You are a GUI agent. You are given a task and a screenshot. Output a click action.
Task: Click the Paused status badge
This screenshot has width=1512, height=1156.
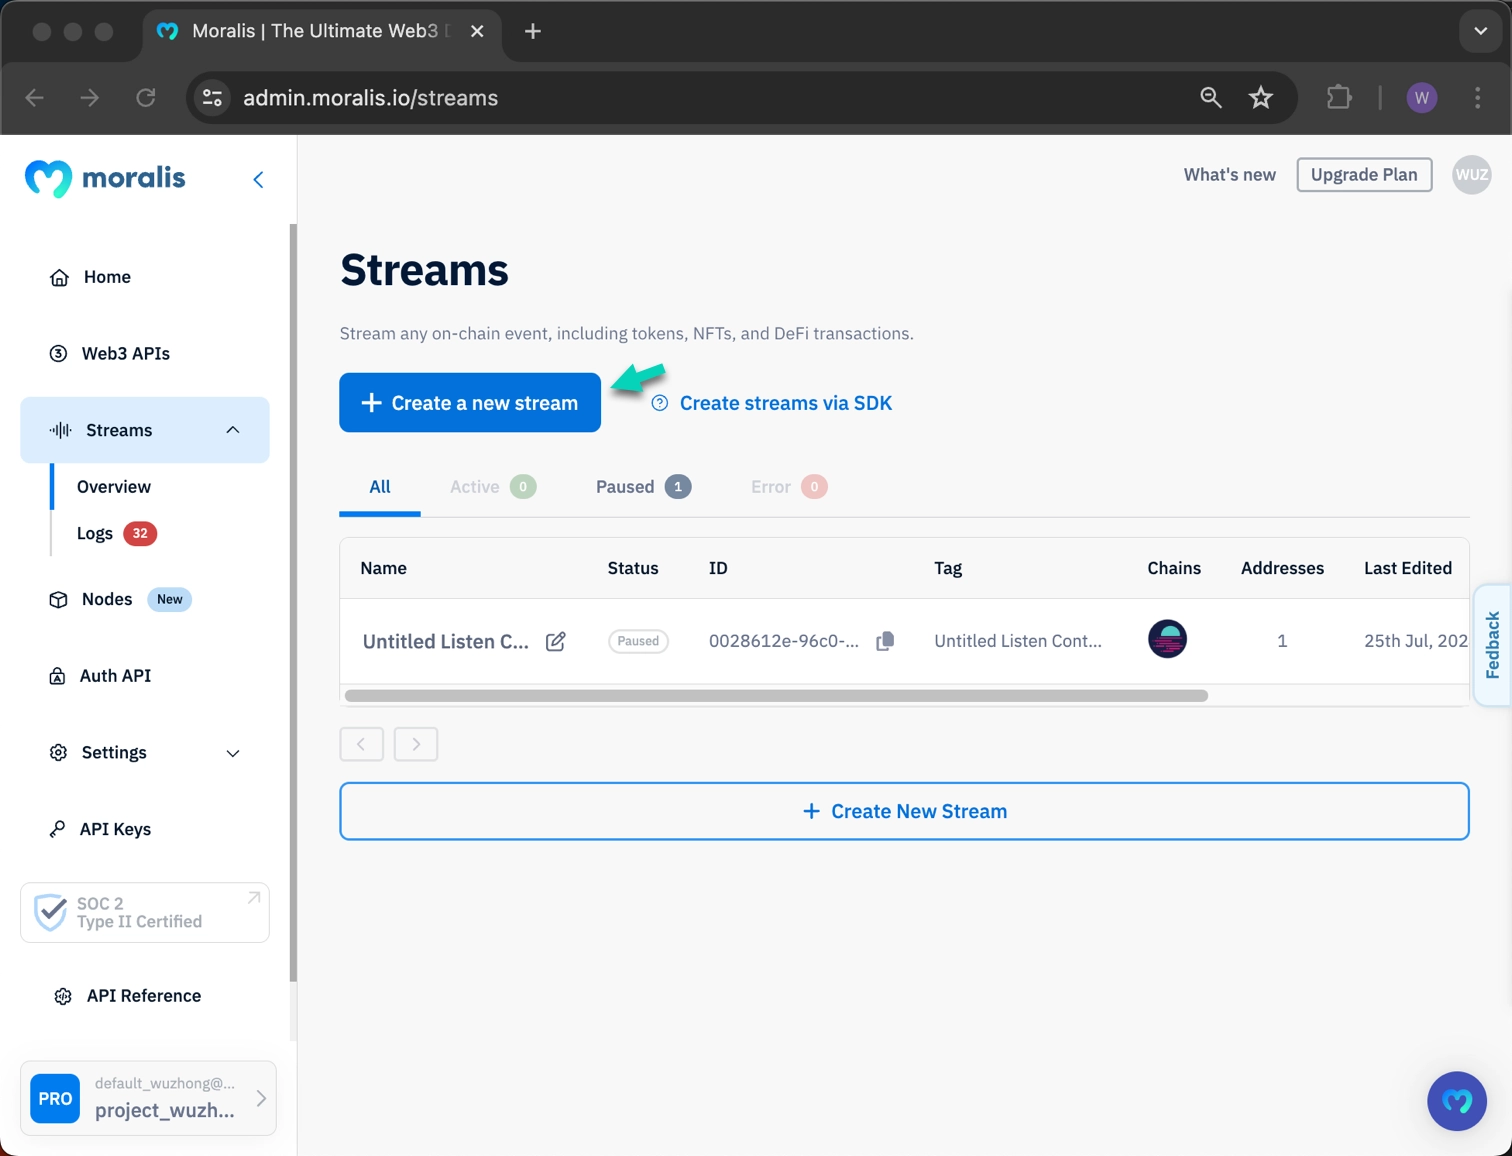638,641
